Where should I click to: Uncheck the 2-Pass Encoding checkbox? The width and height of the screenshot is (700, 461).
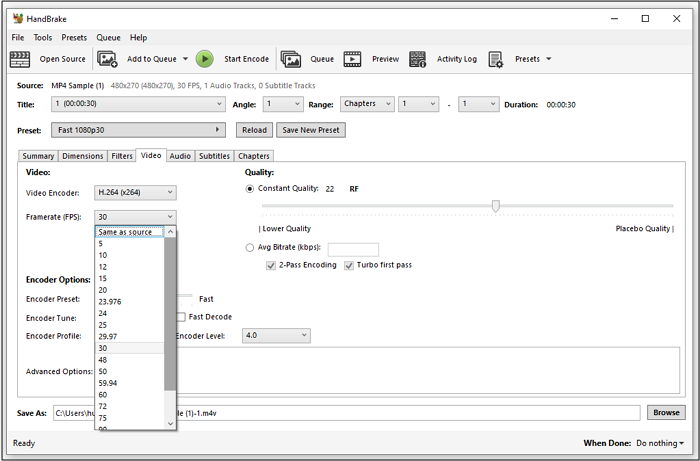tap(271, 265)
